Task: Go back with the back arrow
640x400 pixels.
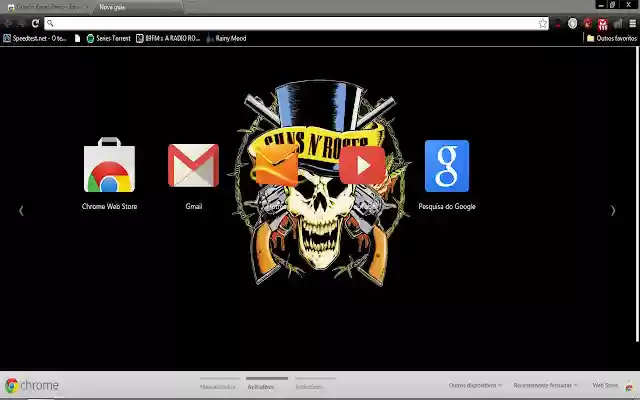Action: 8,23
